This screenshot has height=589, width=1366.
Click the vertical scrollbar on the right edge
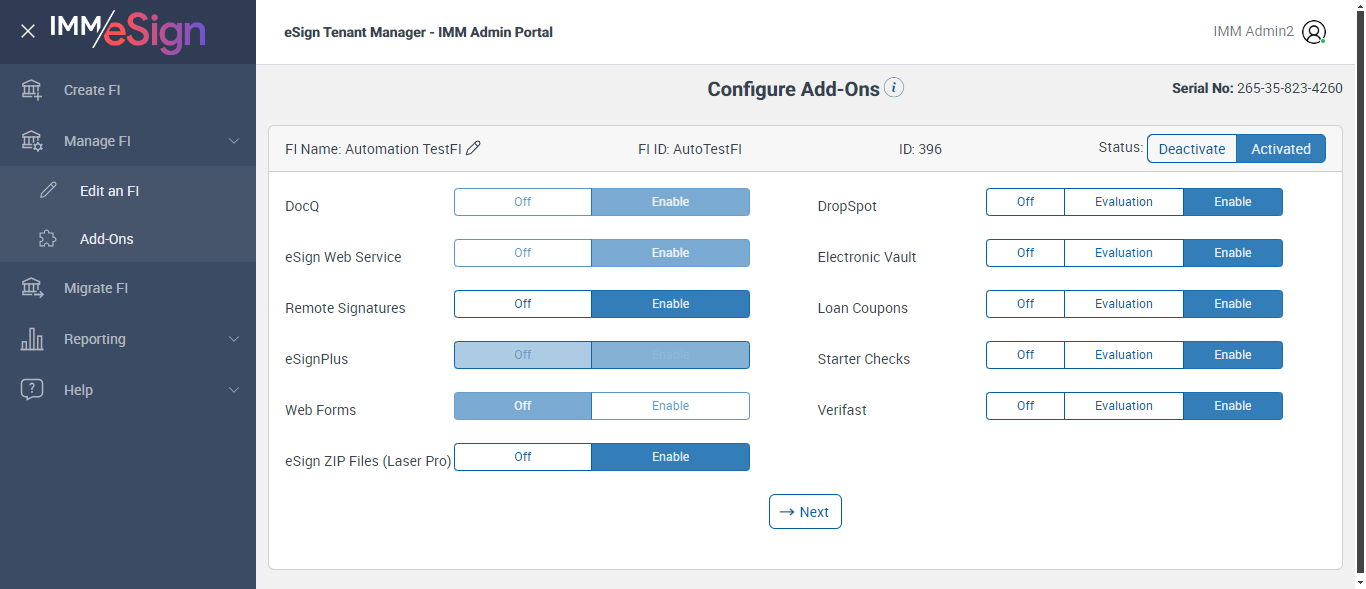click(x=1359, y=300)
